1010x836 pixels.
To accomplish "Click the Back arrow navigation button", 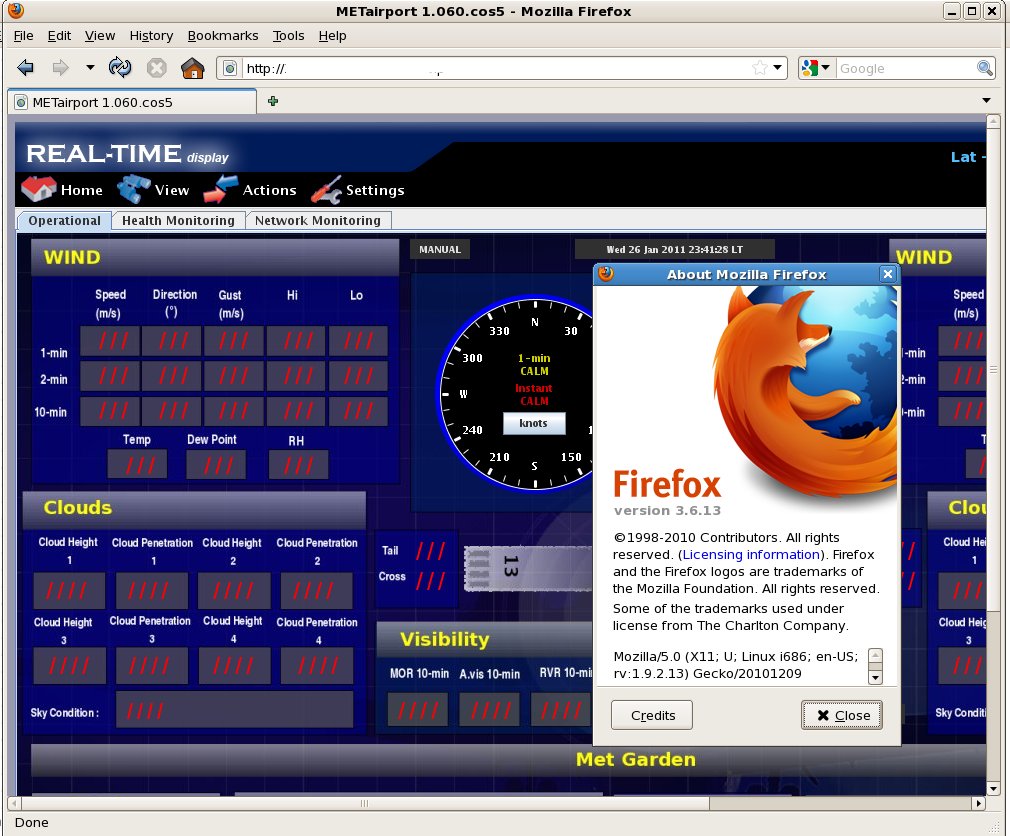I will point(26,68).
